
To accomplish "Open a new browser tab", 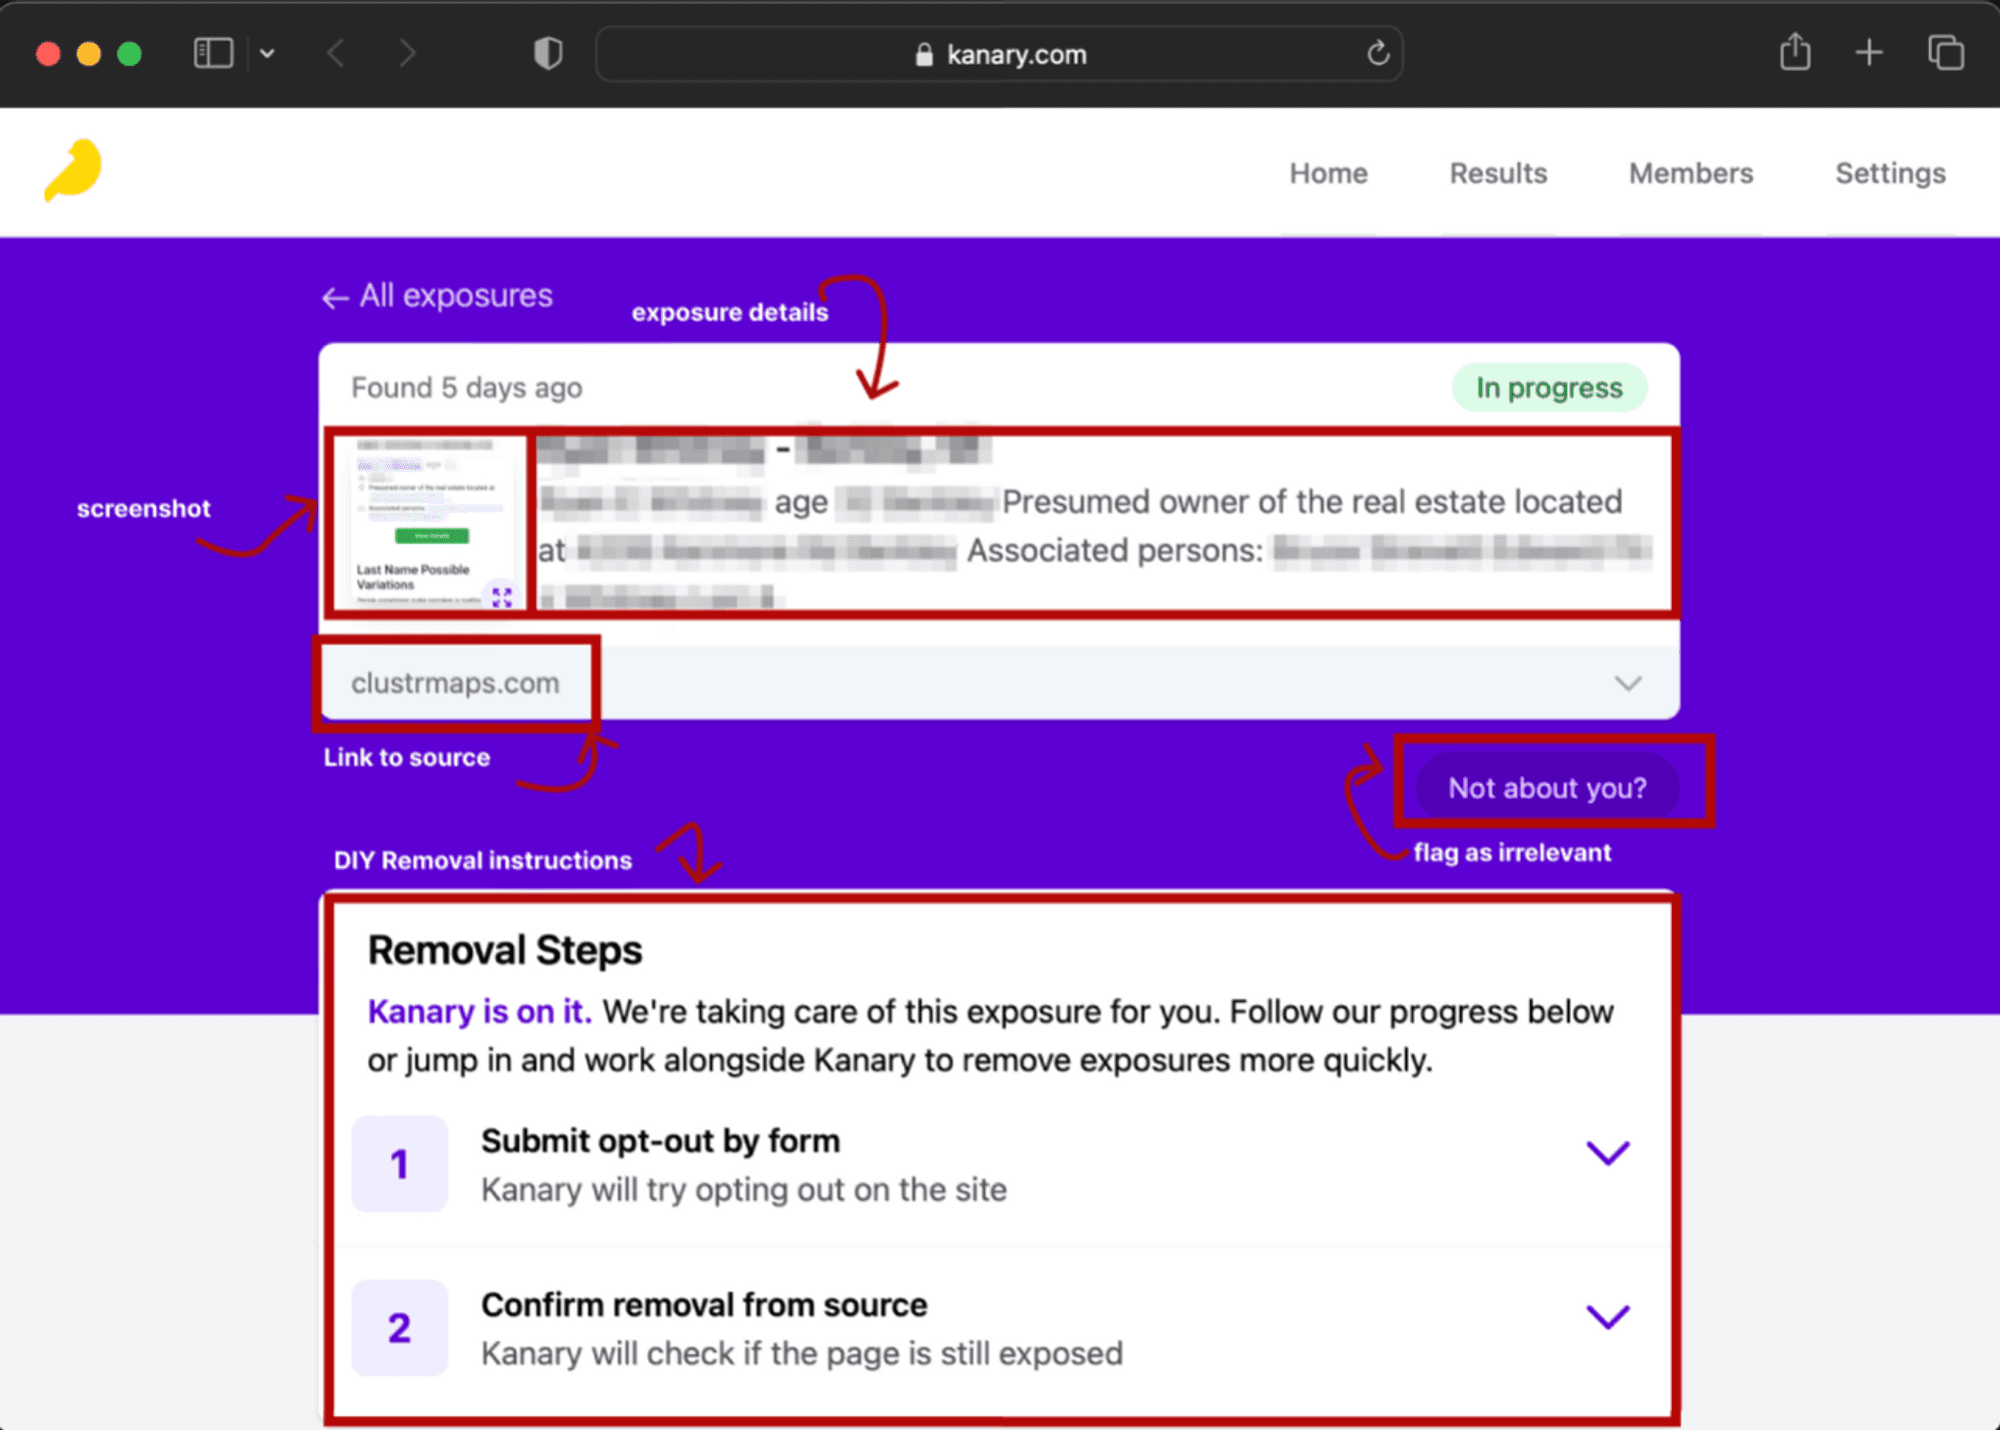I will click(1869, 52).
